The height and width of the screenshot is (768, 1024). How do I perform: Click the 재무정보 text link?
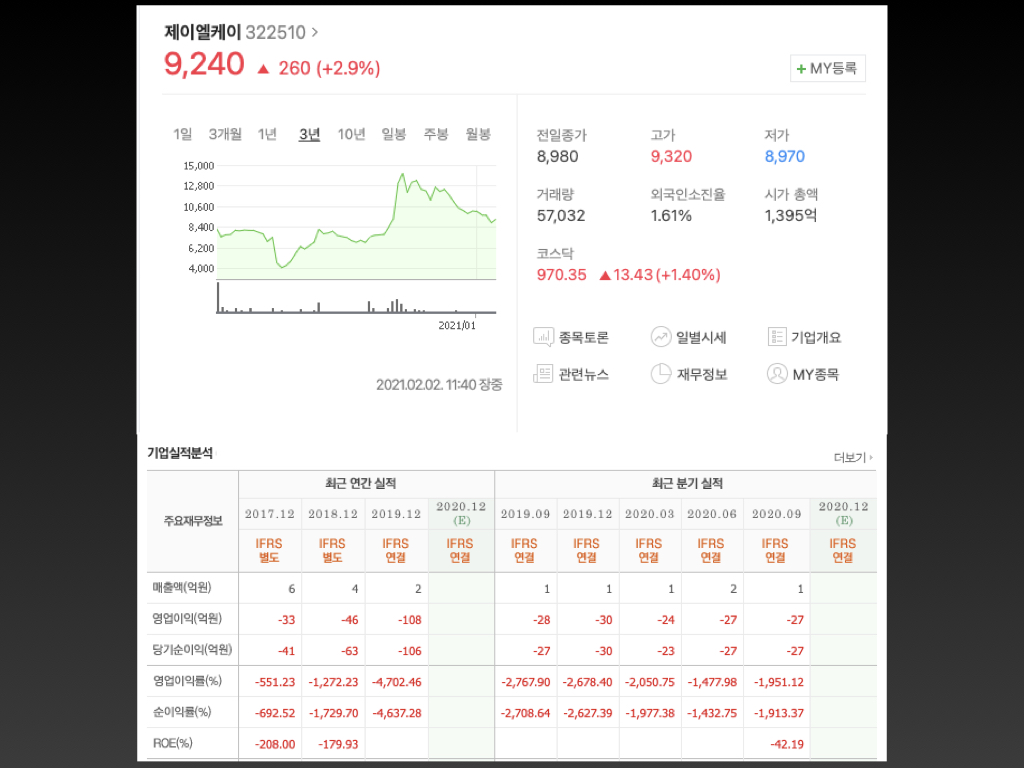pyautogui.click(x=702, y=374)
